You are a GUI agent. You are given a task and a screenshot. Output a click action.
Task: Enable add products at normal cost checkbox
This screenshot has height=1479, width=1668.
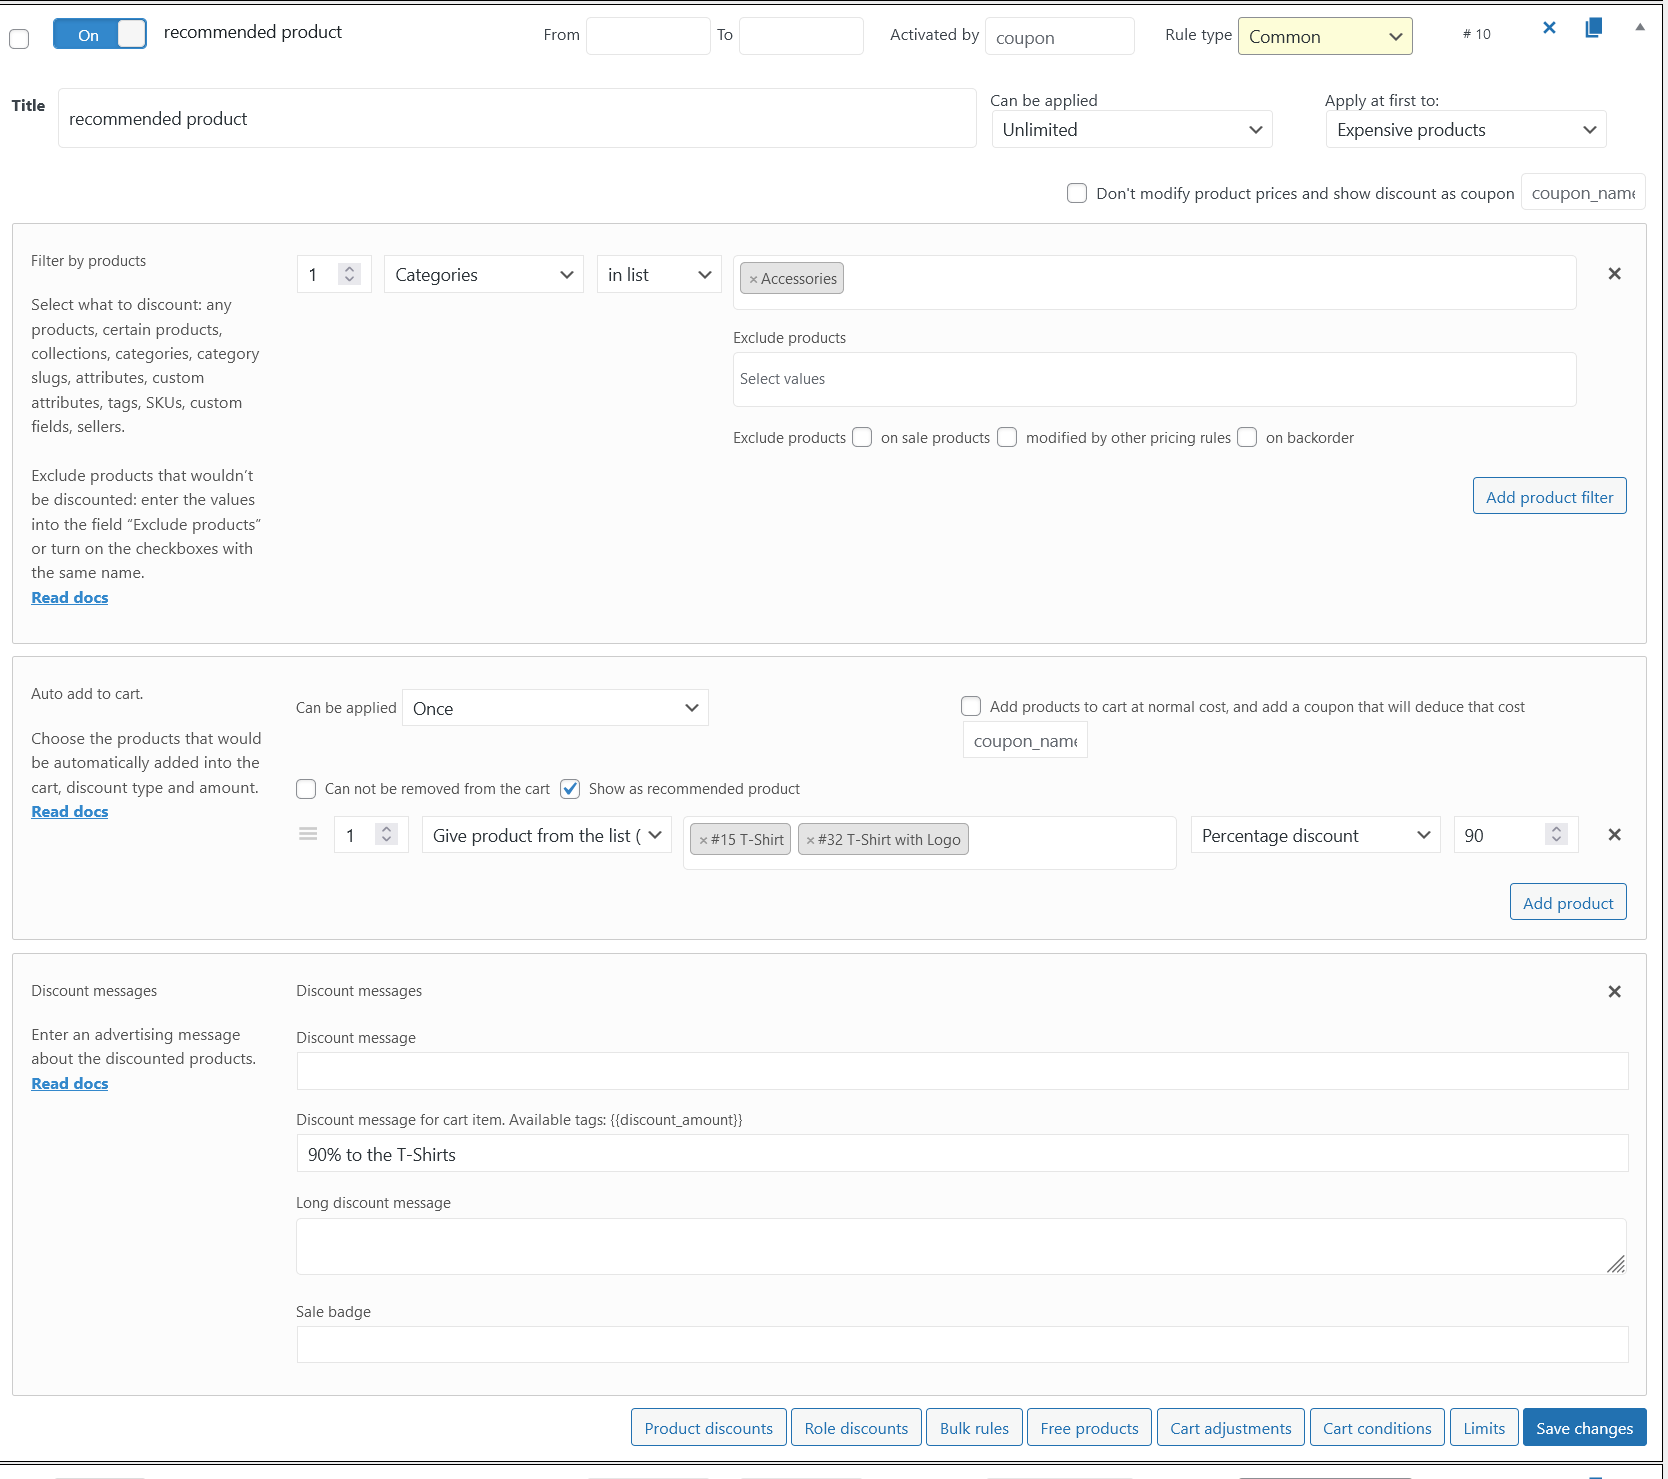coord(971,706)
